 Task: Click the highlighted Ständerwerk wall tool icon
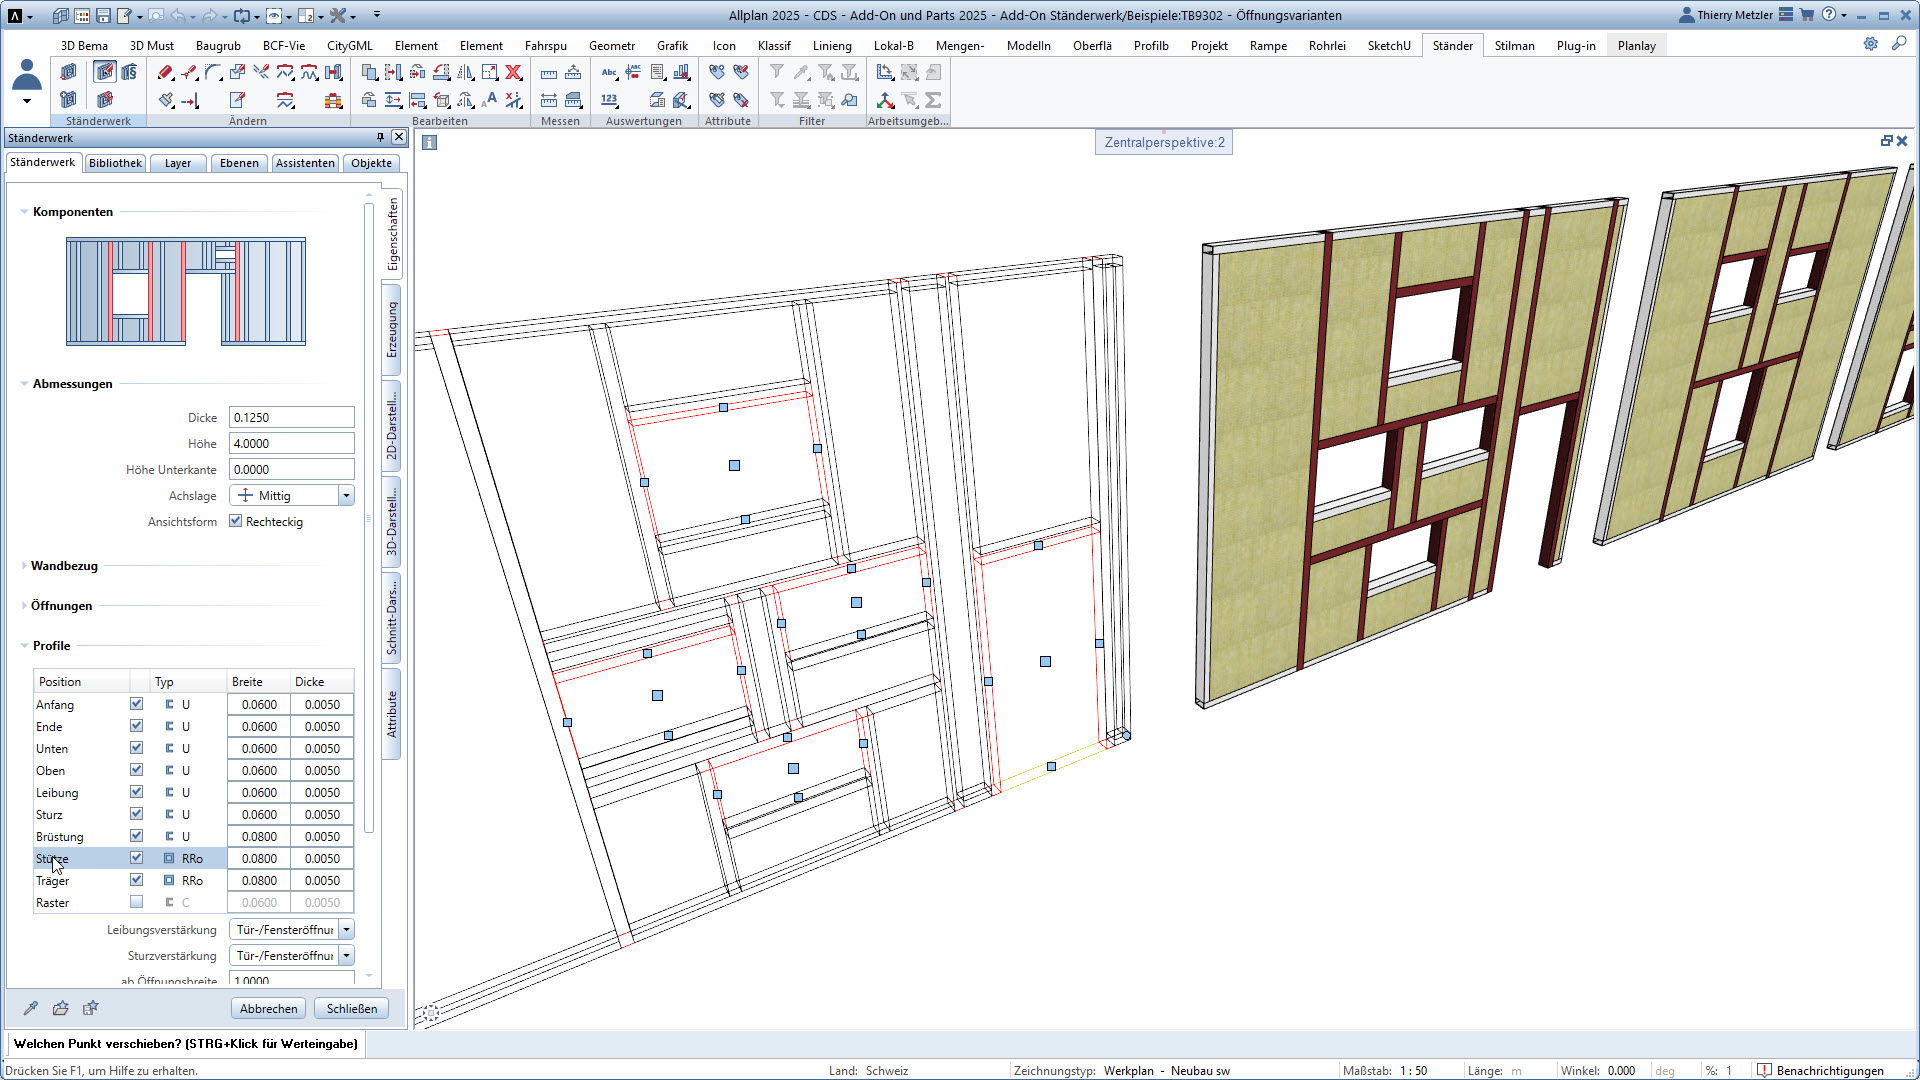point(104,72)
